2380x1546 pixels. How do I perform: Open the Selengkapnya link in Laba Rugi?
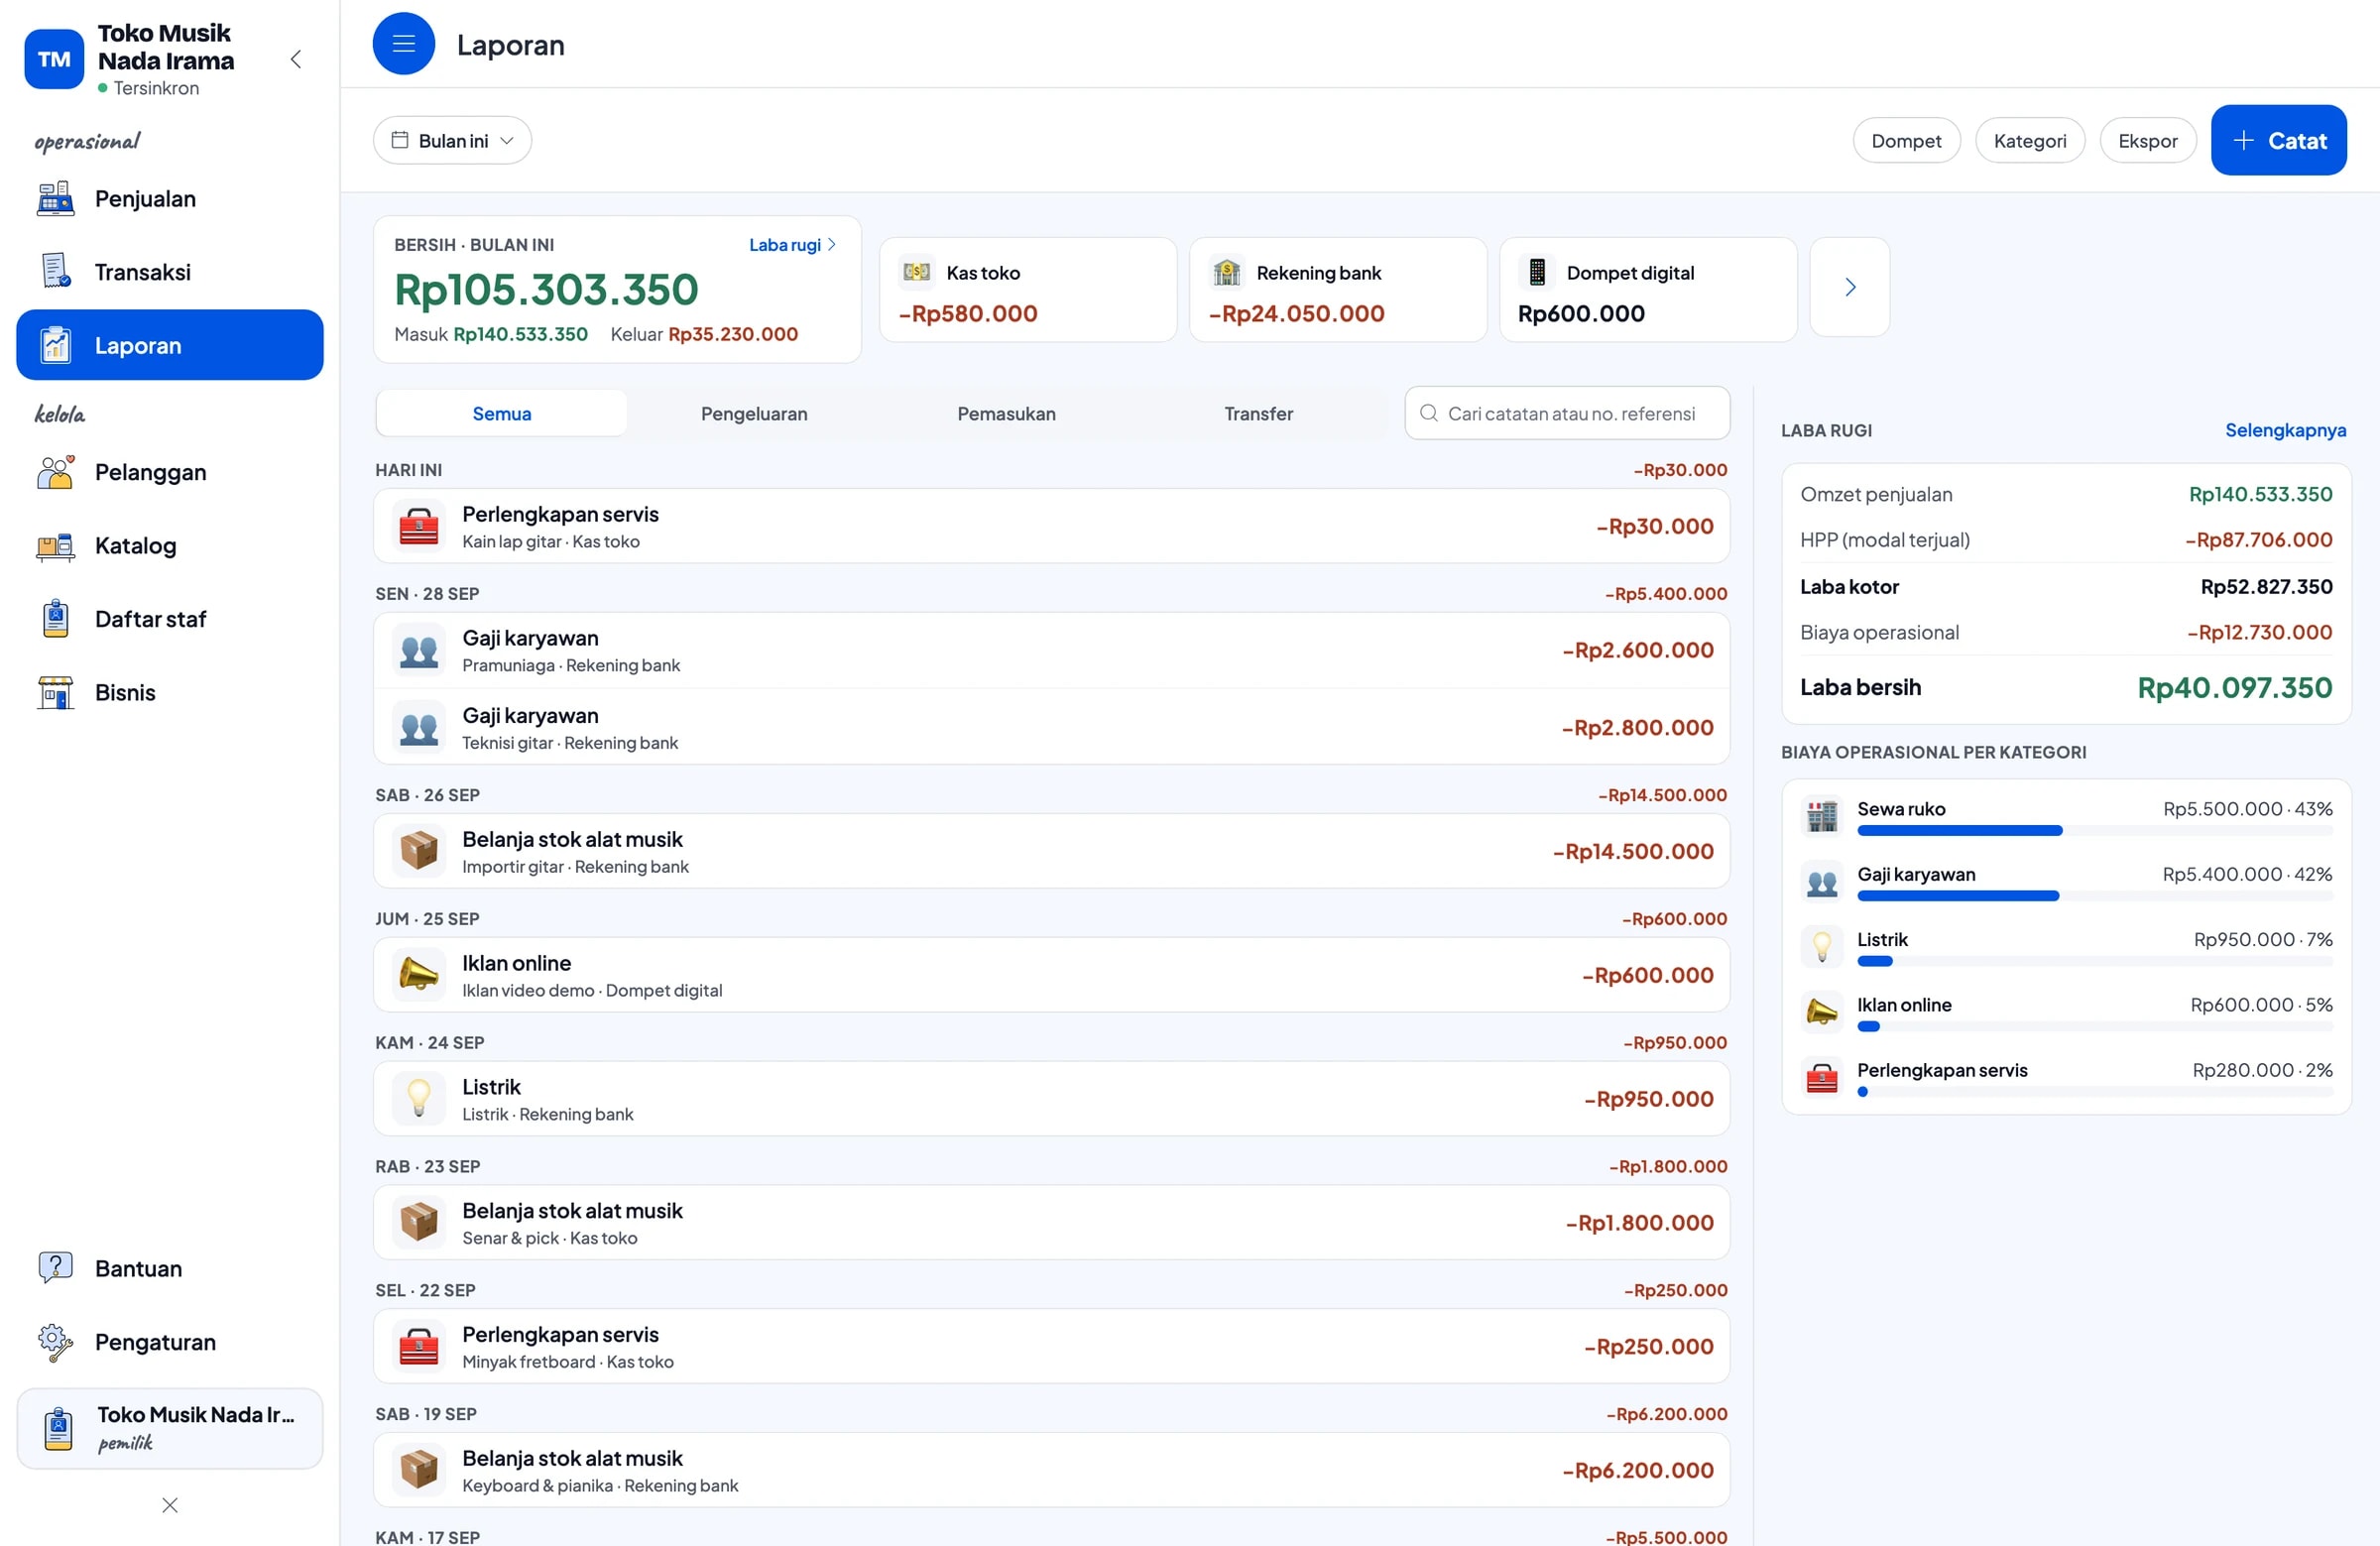pos(2285,431)
